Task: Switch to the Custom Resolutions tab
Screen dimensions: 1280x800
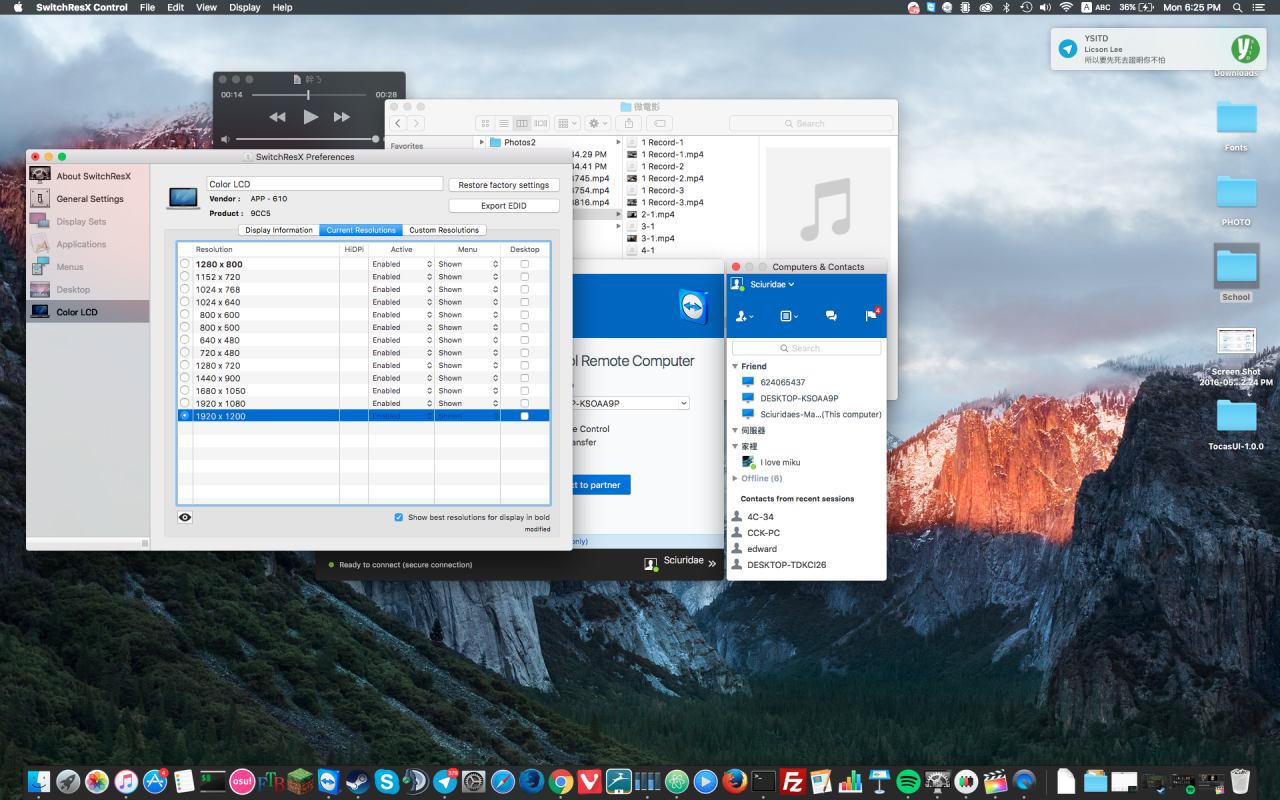Action: point(443,230)
